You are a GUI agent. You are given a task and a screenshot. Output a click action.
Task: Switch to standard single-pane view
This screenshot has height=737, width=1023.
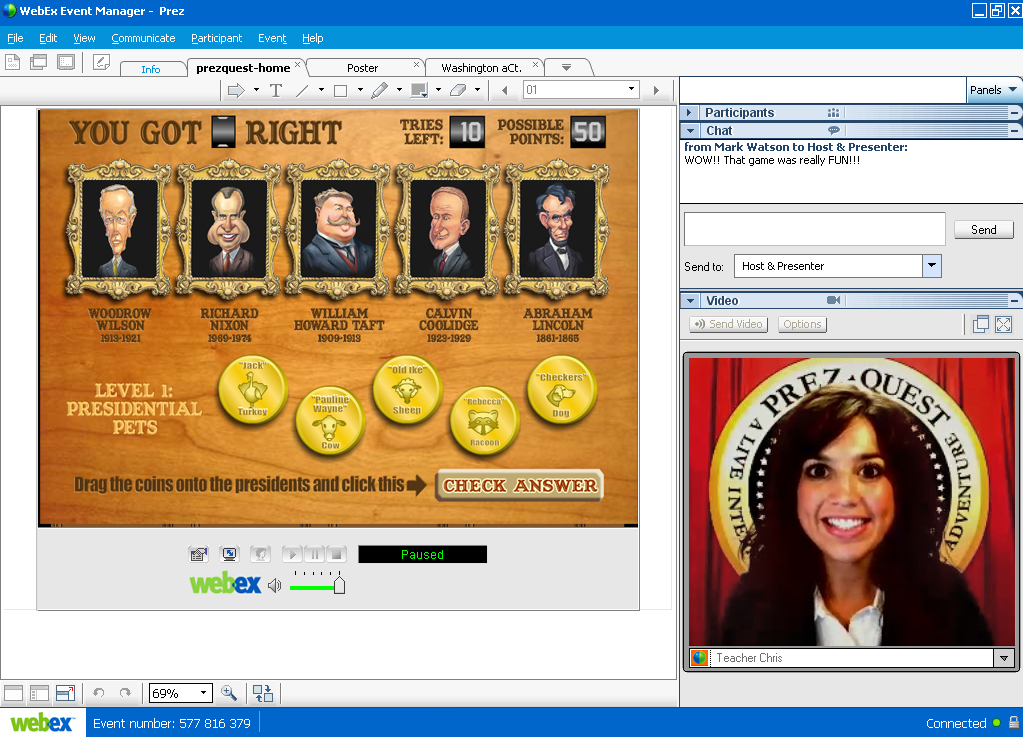pyautogui.click(x=13, y=693)
